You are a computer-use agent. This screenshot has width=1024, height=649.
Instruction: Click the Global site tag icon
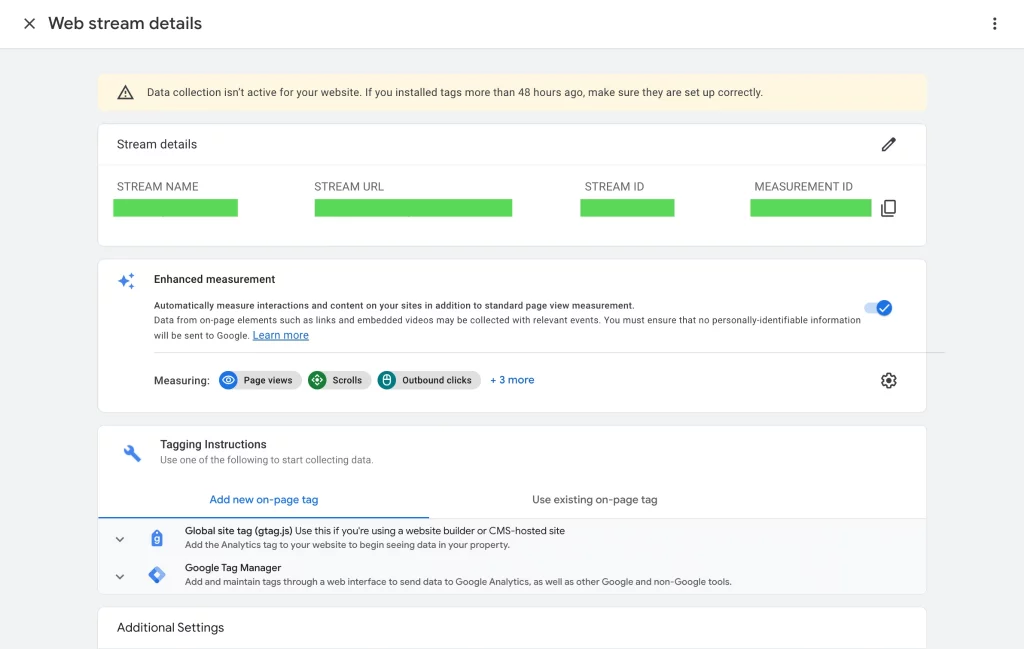click(157, 538)
